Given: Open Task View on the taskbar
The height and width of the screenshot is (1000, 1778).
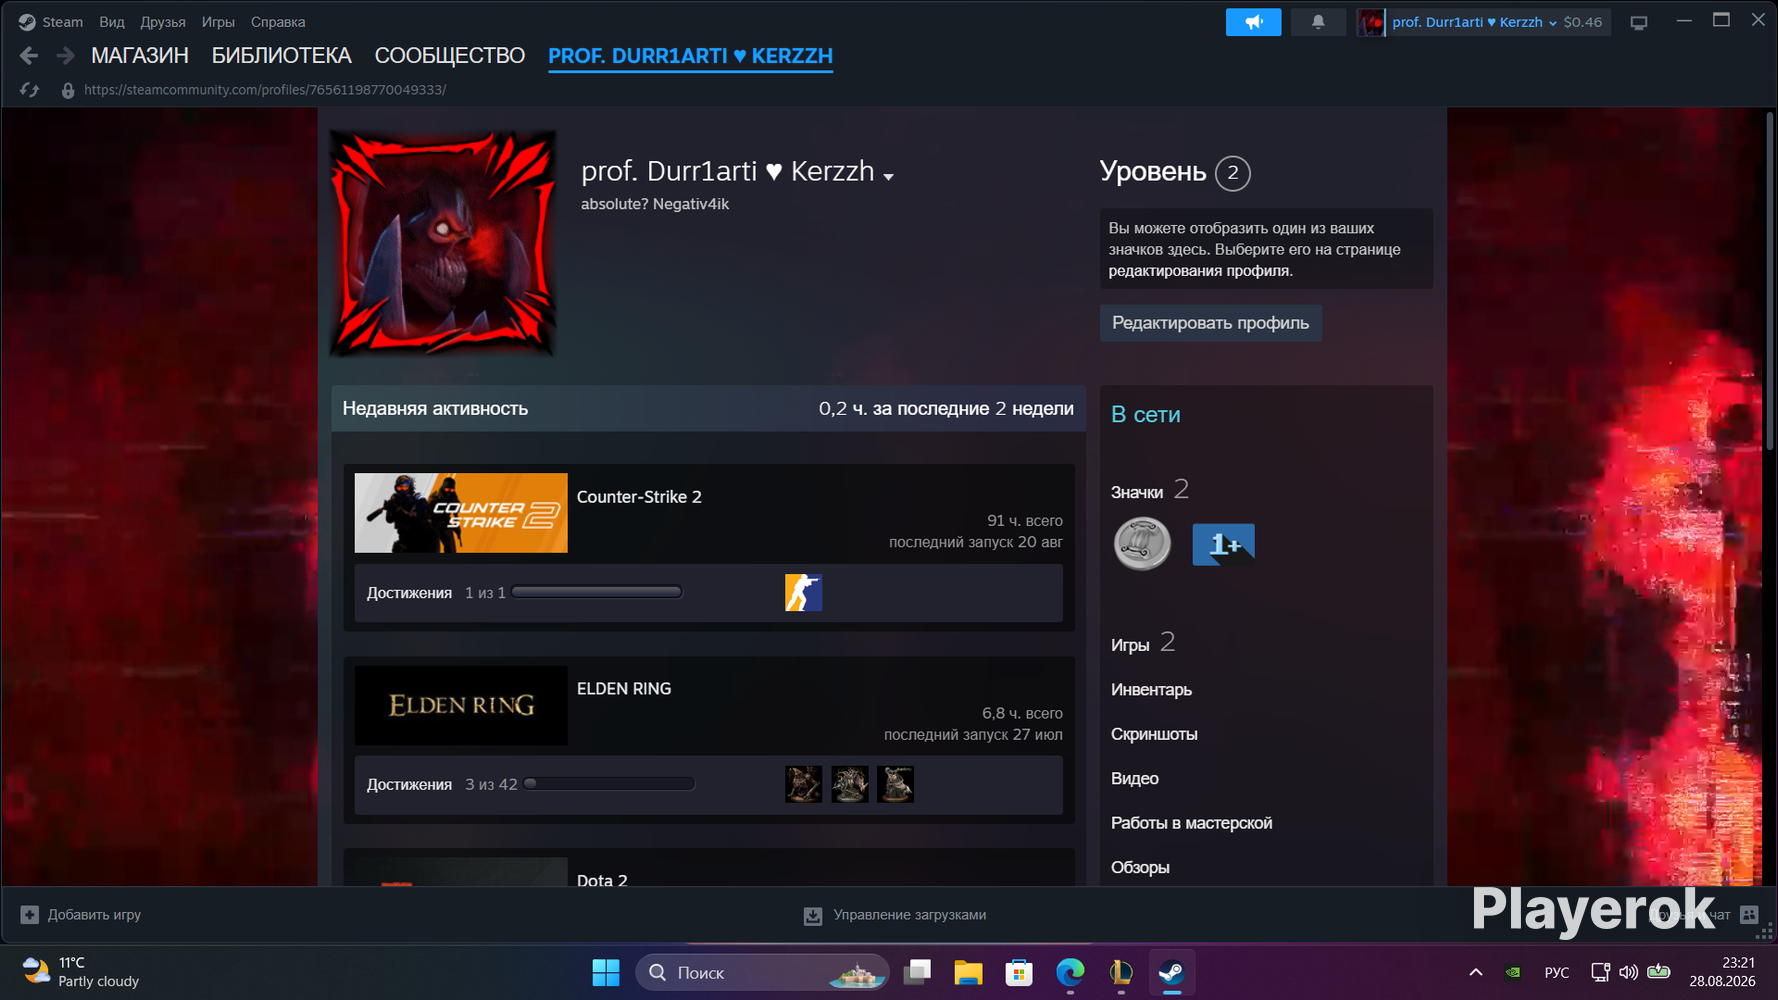Looking at the screenshot, I should coord(917,972).
